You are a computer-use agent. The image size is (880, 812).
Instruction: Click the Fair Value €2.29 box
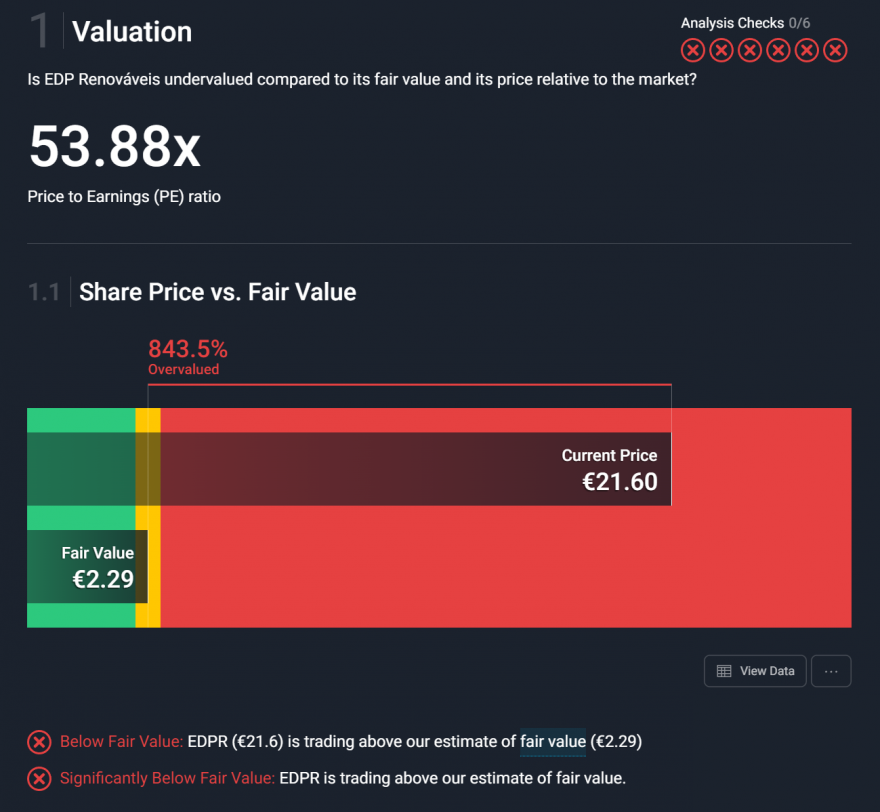(87, 567)
